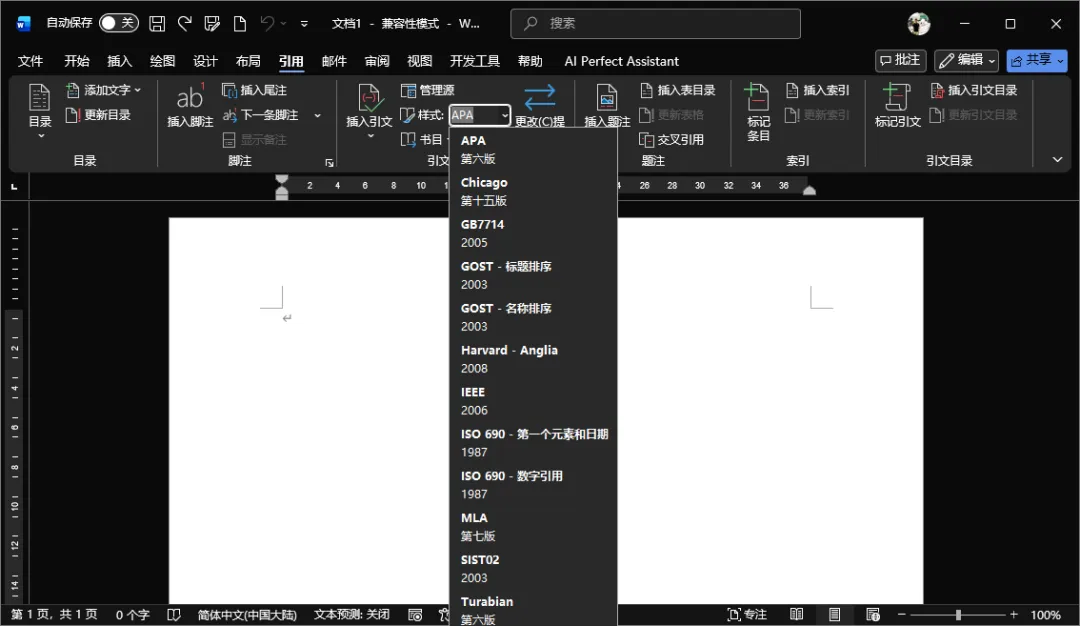
Task: Switch to the 开始 tab
Action: point(76,61)
